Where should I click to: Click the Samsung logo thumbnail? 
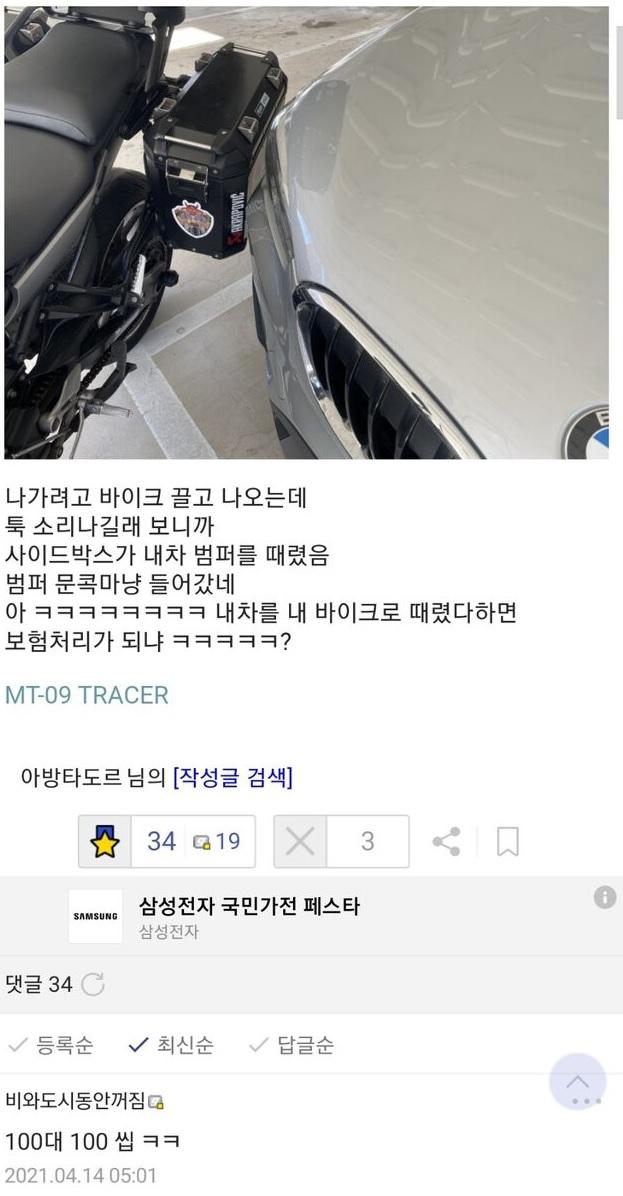(95, 915)
